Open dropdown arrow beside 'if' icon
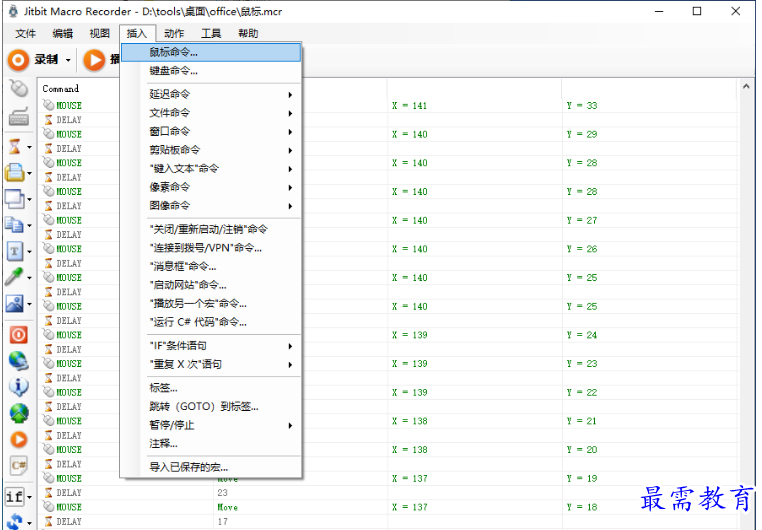Viewport: 762px width, 530px height. (x=30, y=497)
